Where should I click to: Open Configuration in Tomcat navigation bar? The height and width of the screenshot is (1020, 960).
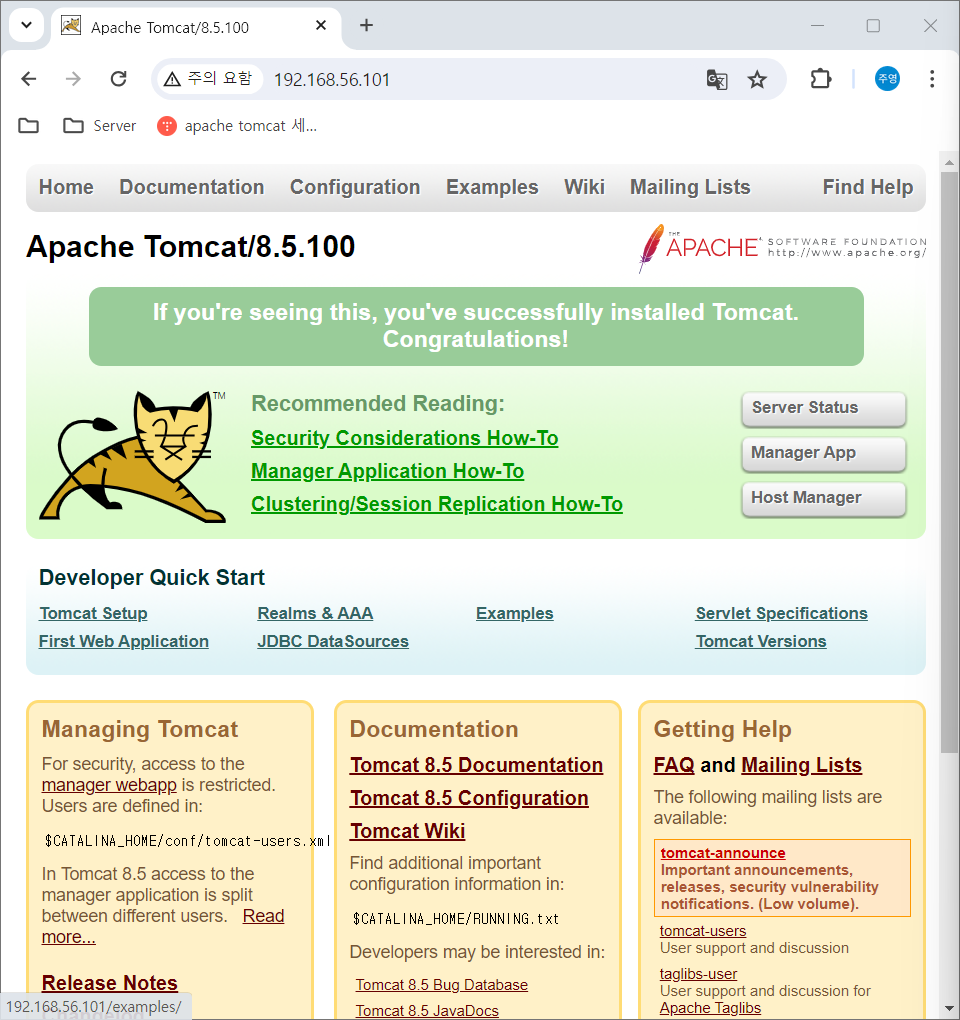(x=355, y=187)
